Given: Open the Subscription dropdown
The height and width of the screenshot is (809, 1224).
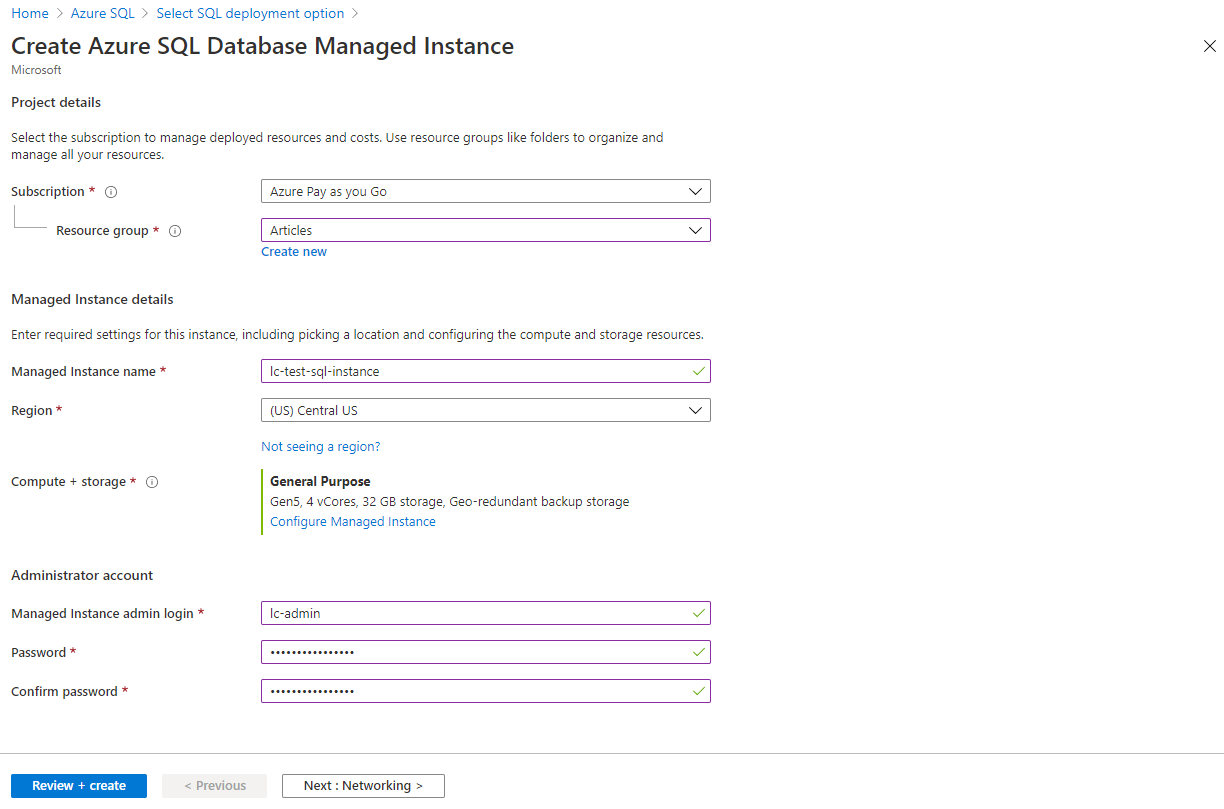Looking at the screenshot, I should click(485, 191).
